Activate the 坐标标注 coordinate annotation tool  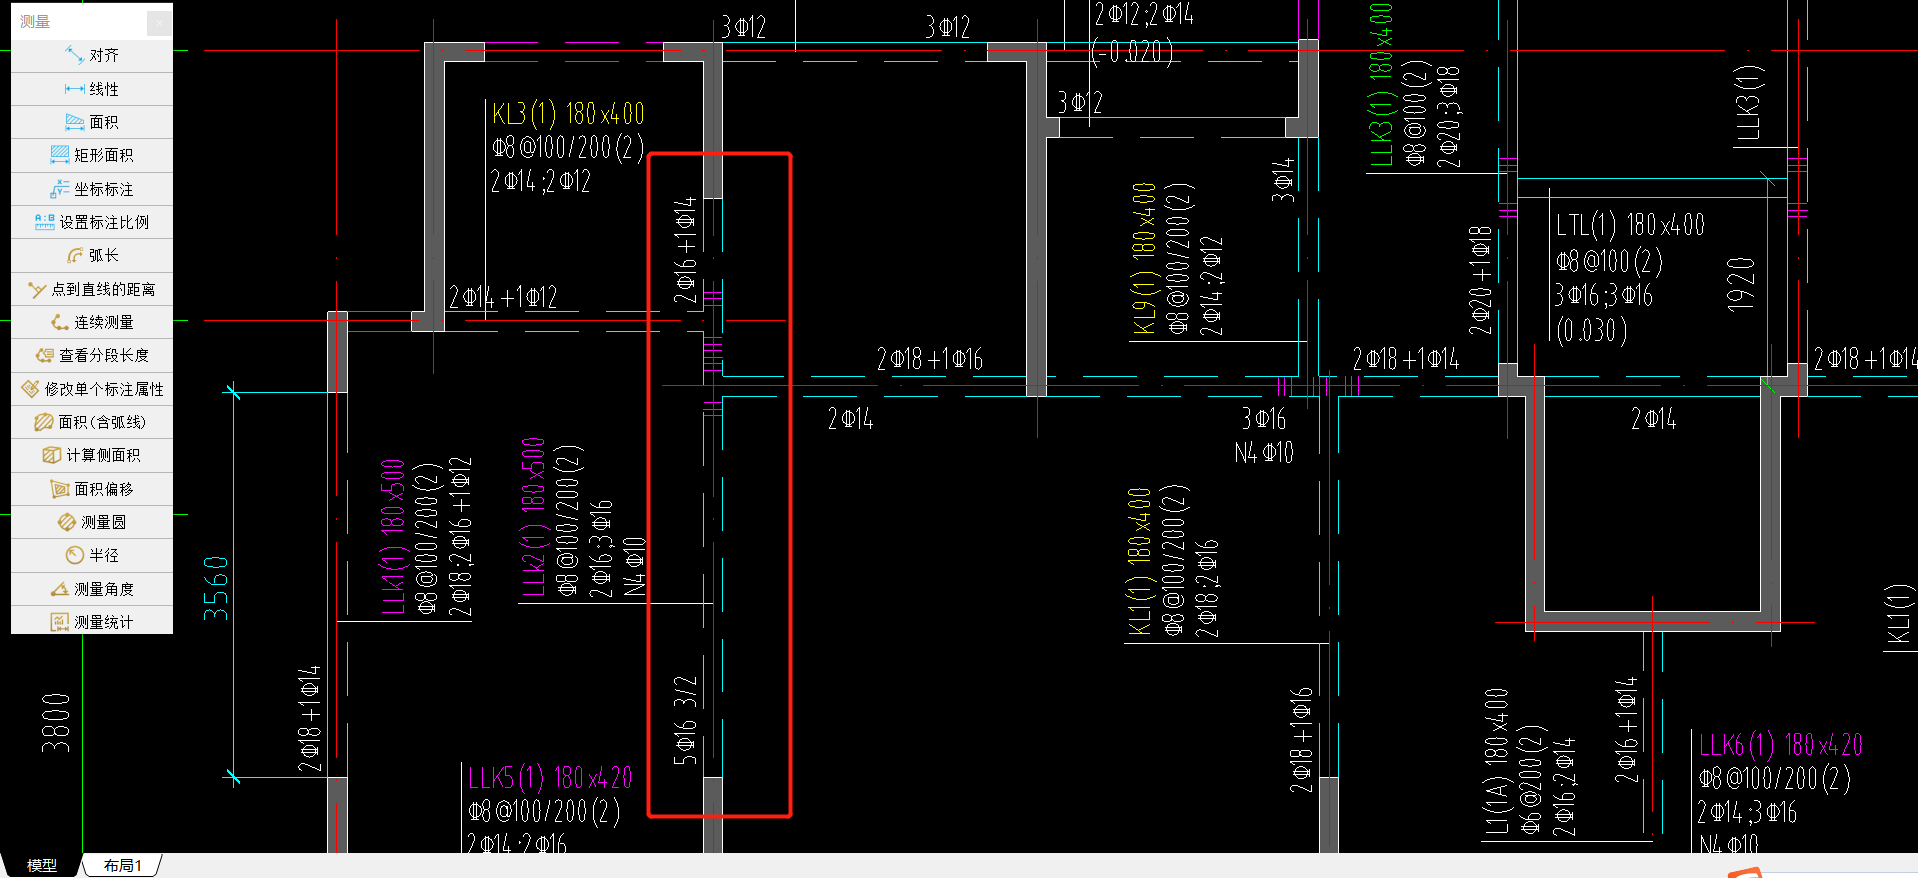[92, 189]
